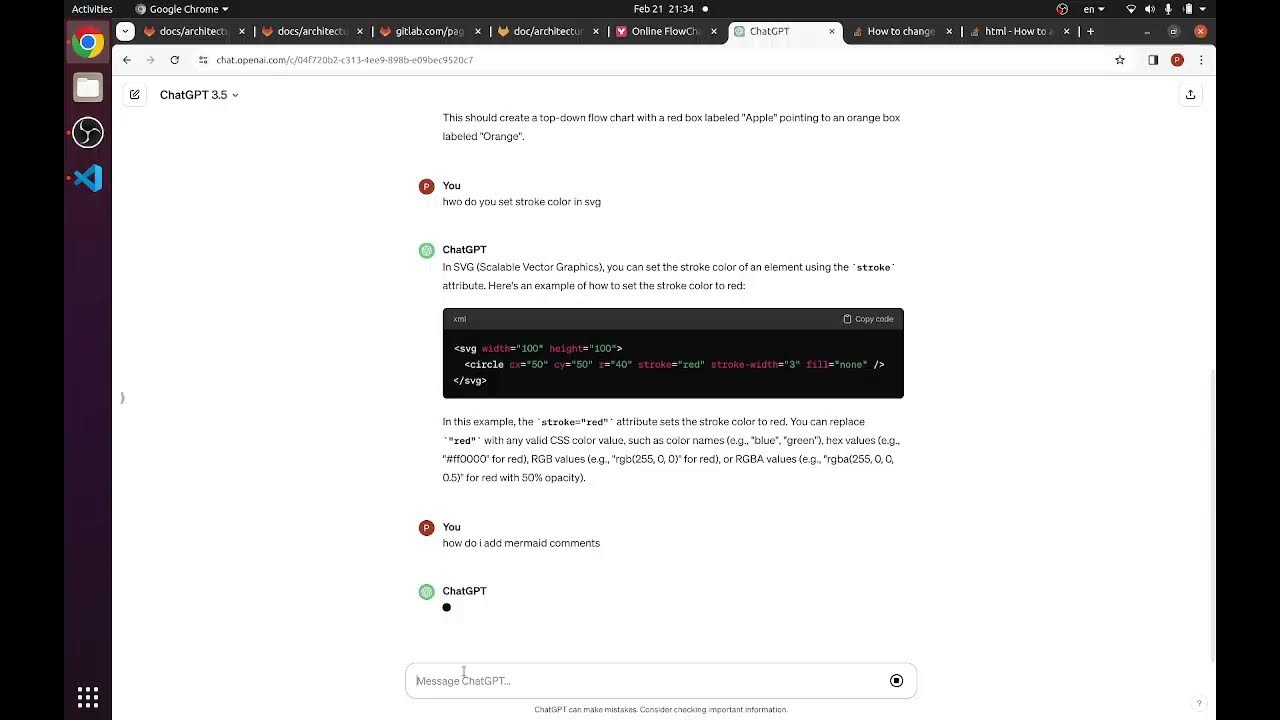Copy code from the xml code block
This screenshot has width=1280, height=720.
coord(868,319)
